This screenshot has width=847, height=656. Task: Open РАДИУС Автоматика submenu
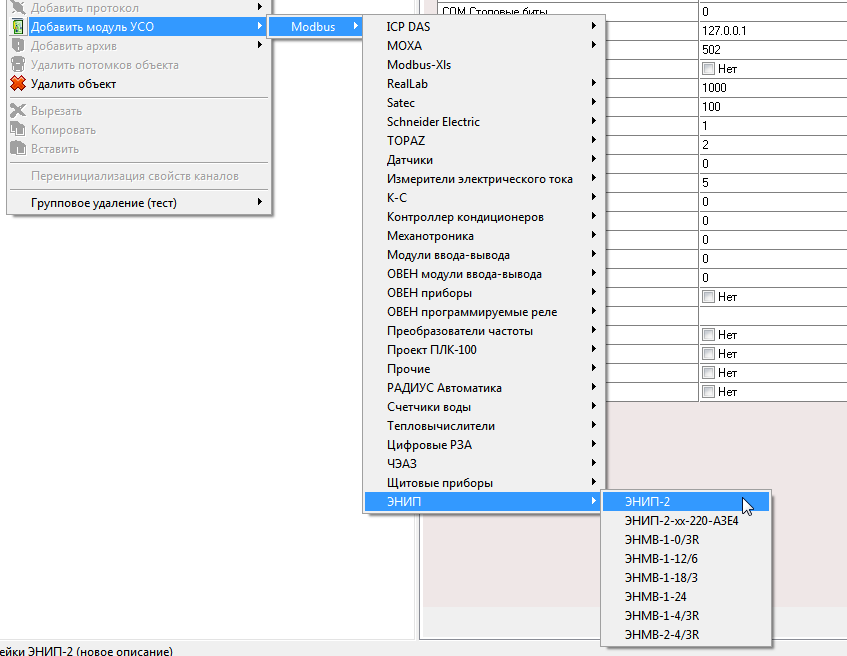pos(485,388)
